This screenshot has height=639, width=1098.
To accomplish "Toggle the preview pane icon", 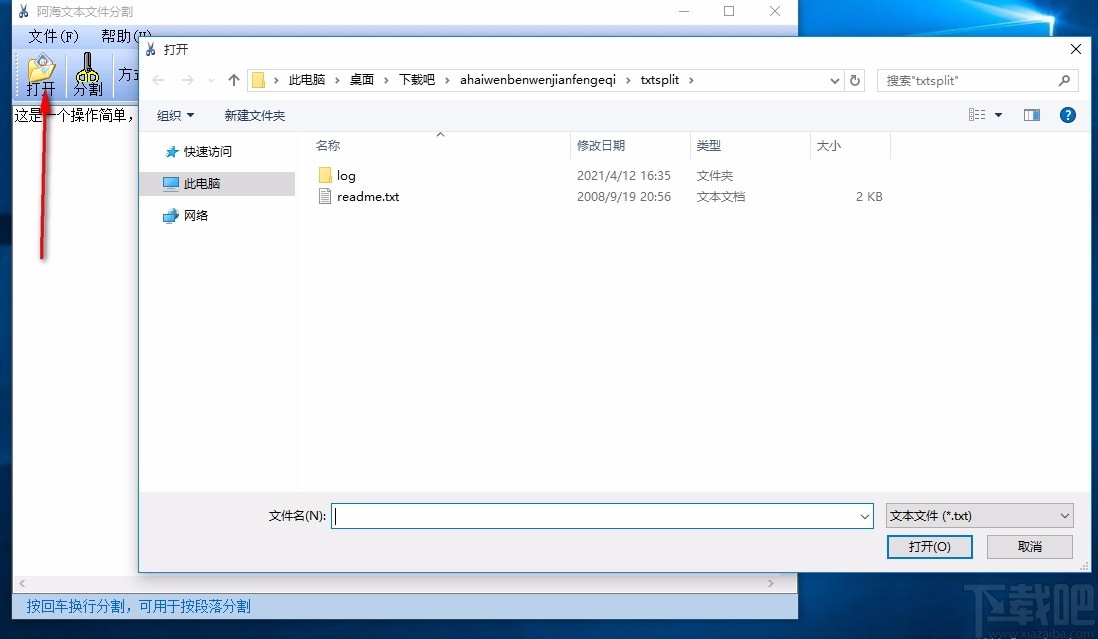I will pos(1031,114).
